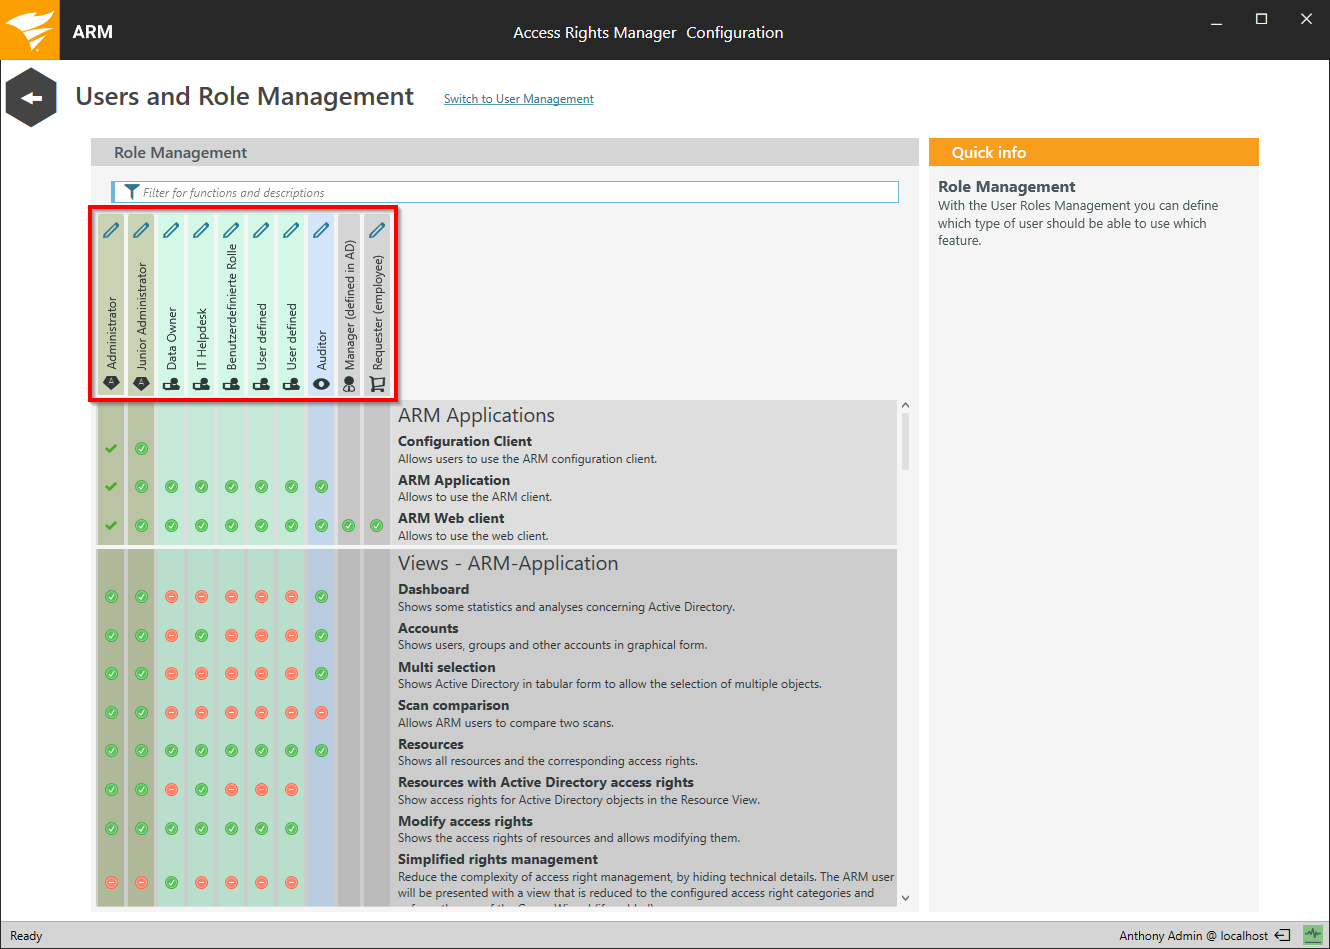Click the funnel filter icon
1330x949 pixels.
pyautogui.click(x=131, y=192)
